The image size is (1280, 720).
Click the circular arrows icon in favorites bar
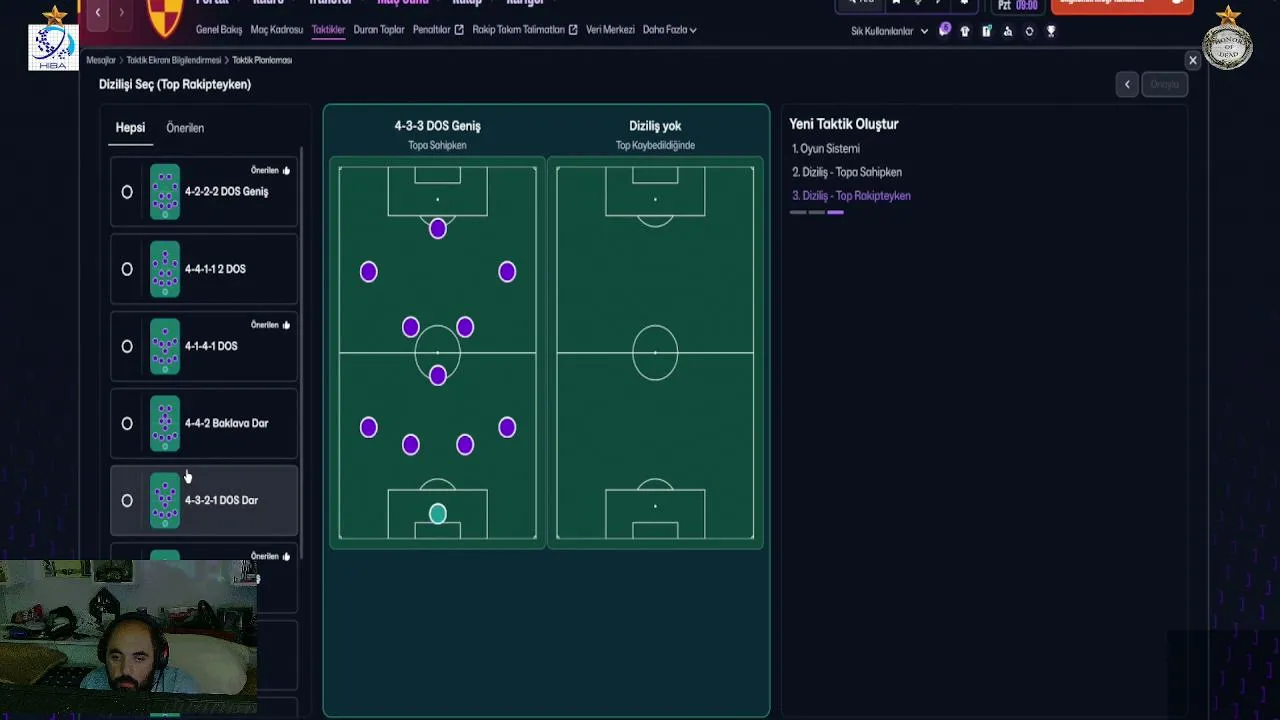point(1029,31)
